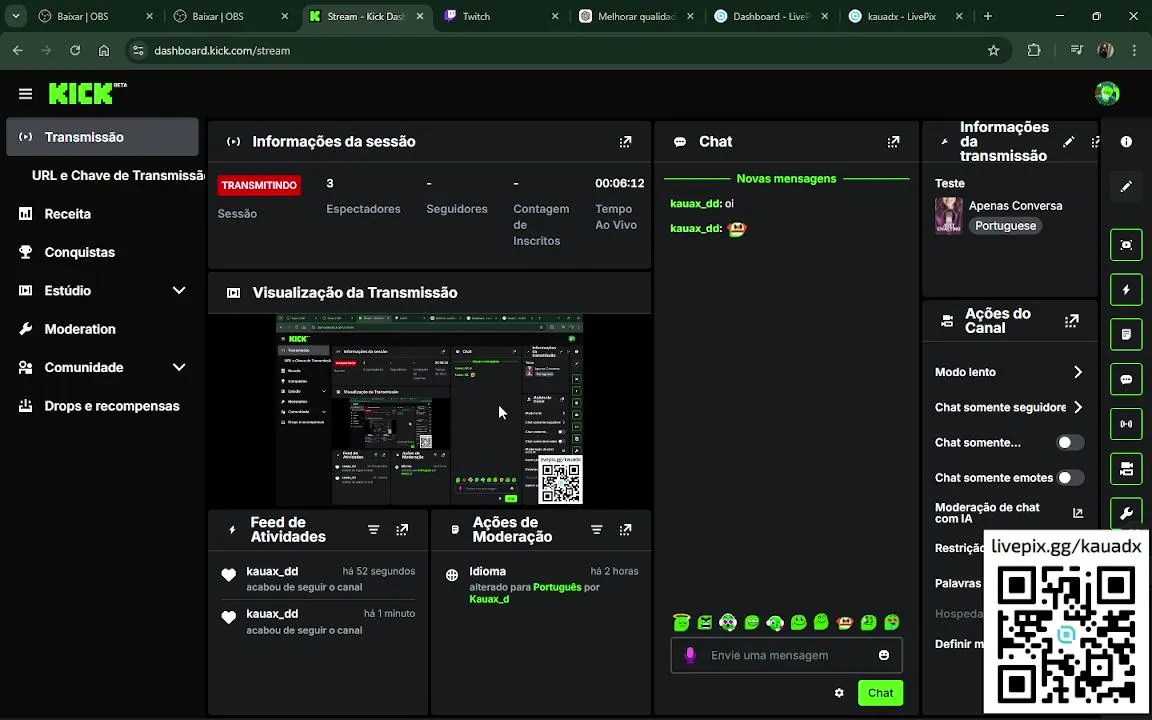Pop out the Chat panel

[893, 142]
